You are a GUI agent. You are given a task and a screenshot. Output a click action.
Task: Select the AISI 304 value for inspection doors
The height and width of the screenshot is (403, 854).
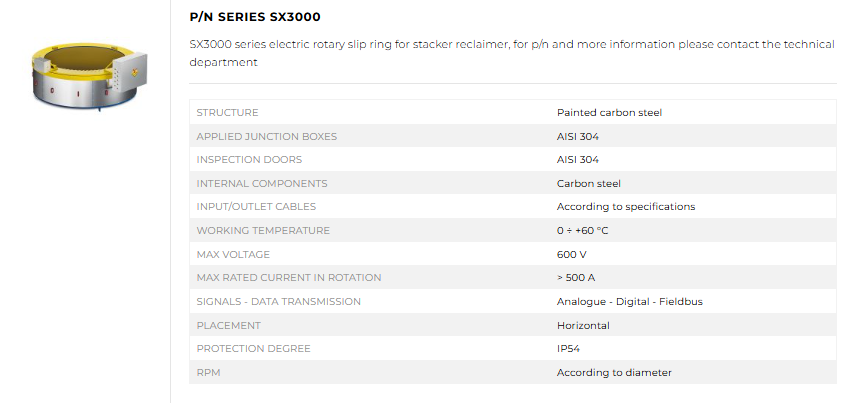(x=577, y=160)
